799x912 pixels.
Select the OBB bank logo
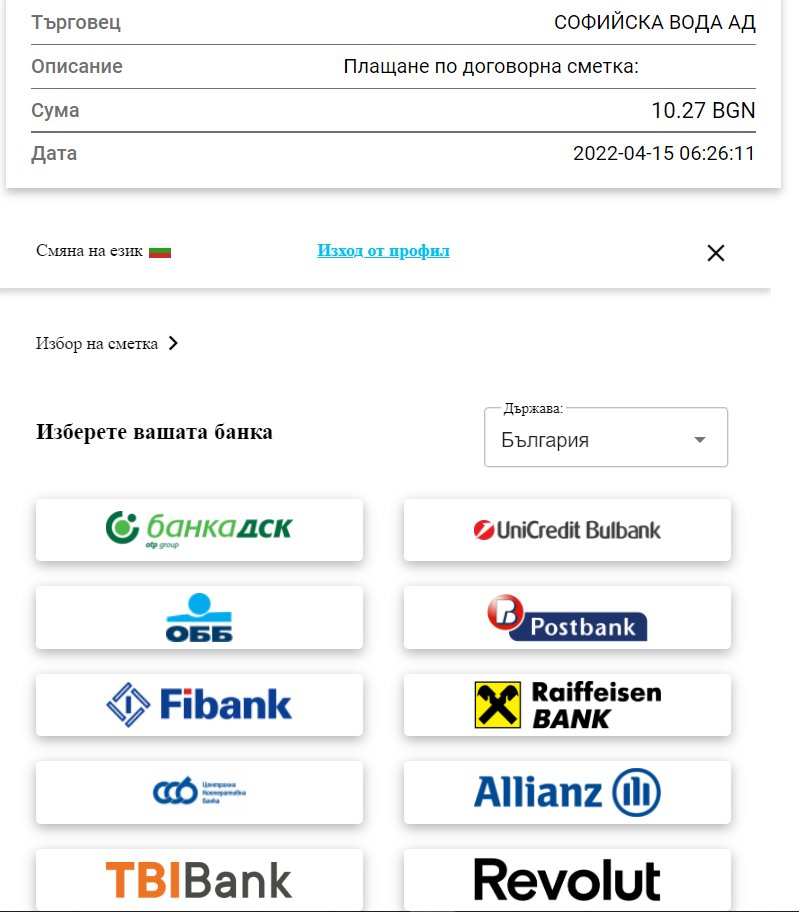199,617
